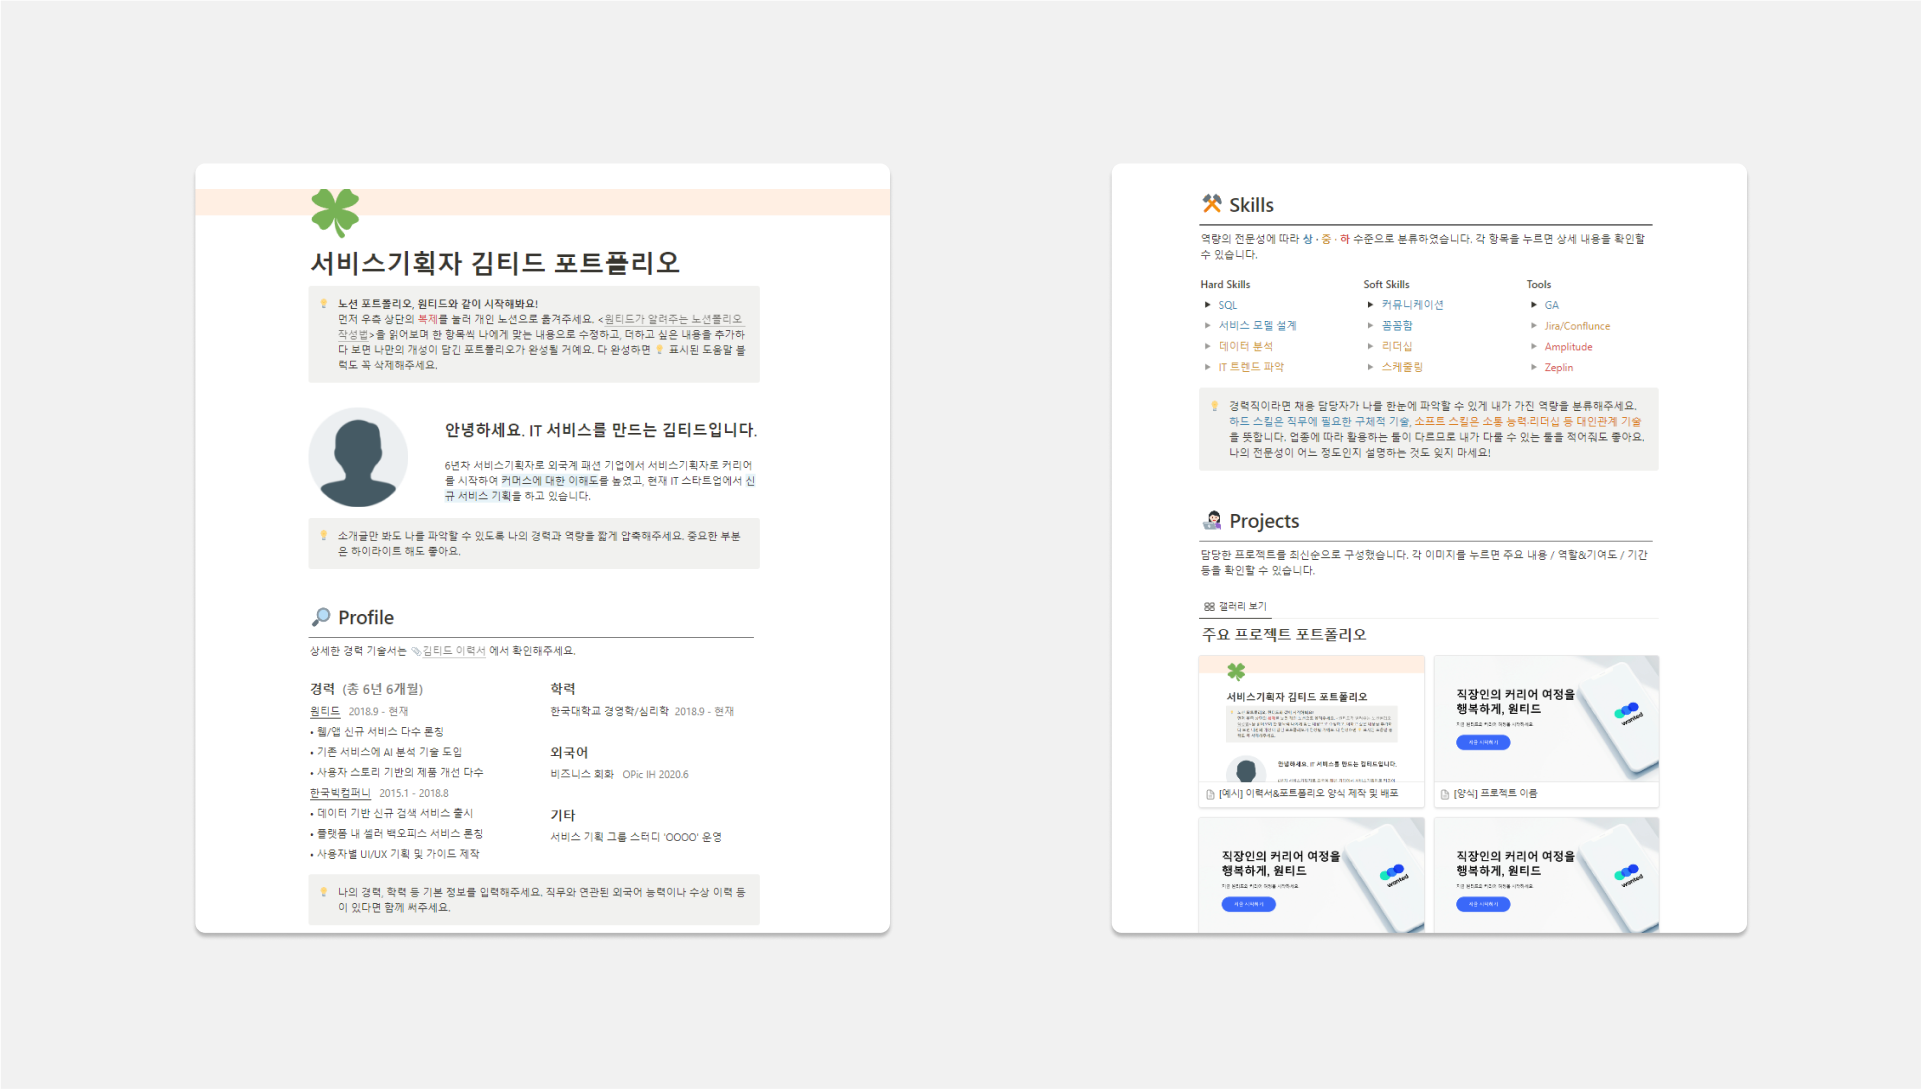Expand the Jira/Confluence toggle
The height and width of the screenshot is (1089, 1921).
[x=1533, y=325]
